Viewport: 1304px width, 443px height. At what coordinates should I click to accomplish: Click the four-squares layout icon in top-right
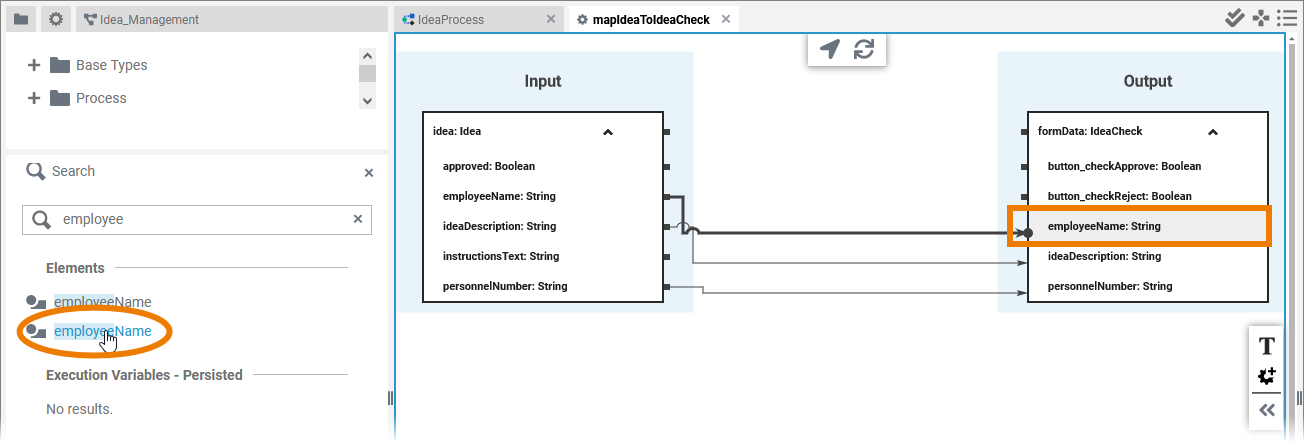[x=1260, y=18]
